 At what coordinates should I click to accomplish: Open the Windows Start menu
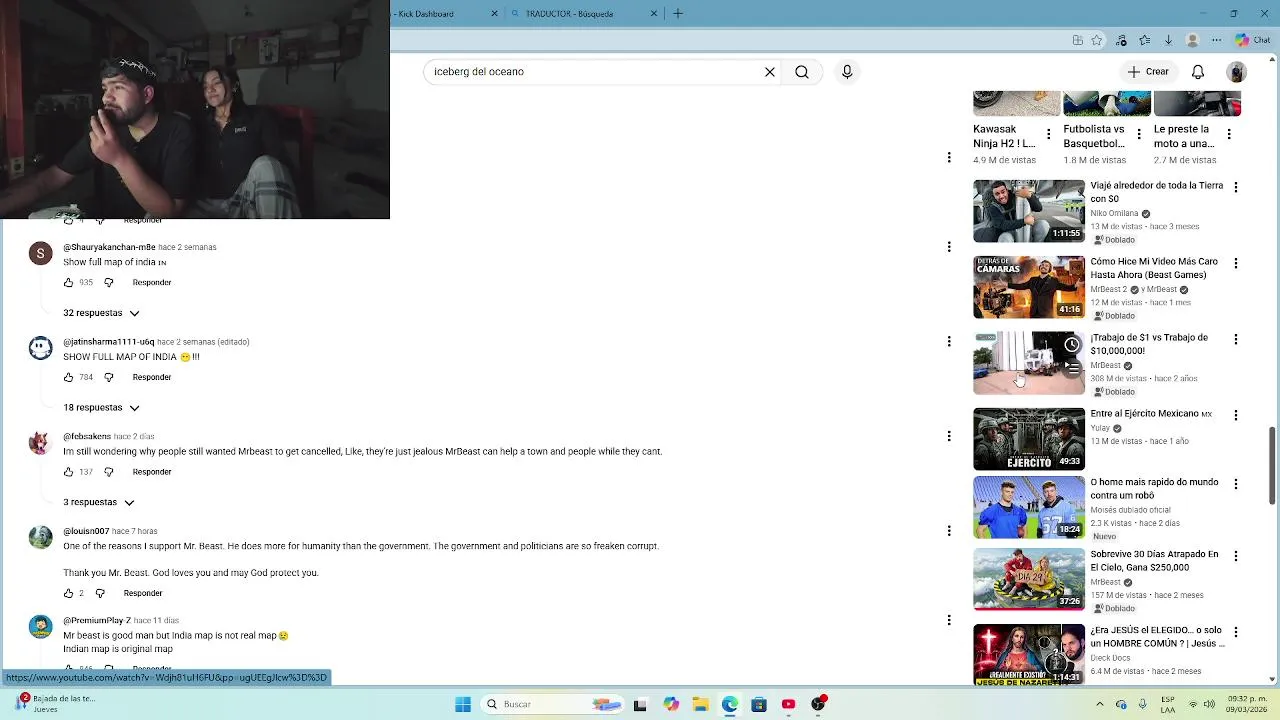click(463, 704)
